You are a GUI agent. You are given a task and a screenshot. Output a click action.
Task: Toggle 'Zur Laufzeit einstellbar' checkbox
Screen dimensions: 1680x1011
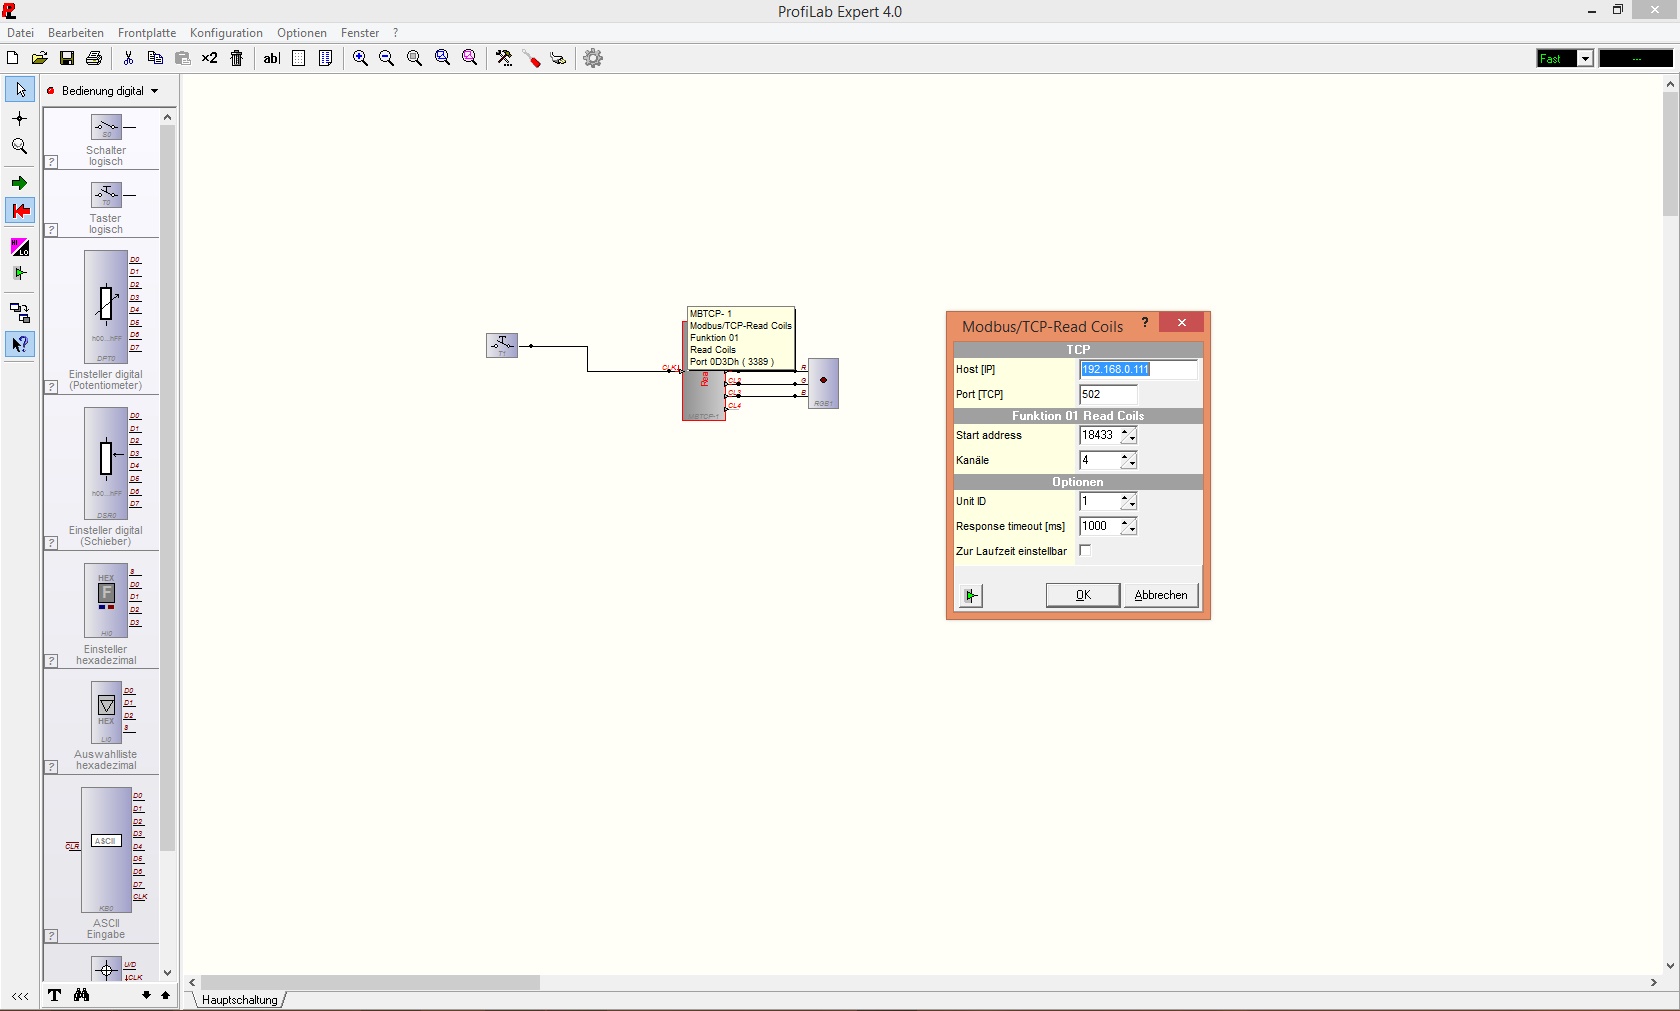point(1085,551)
